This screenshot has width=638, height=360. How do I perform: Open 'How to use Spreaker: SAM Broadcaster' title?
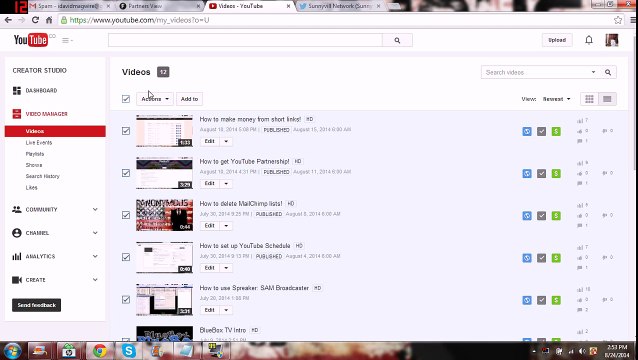[254, 288]
